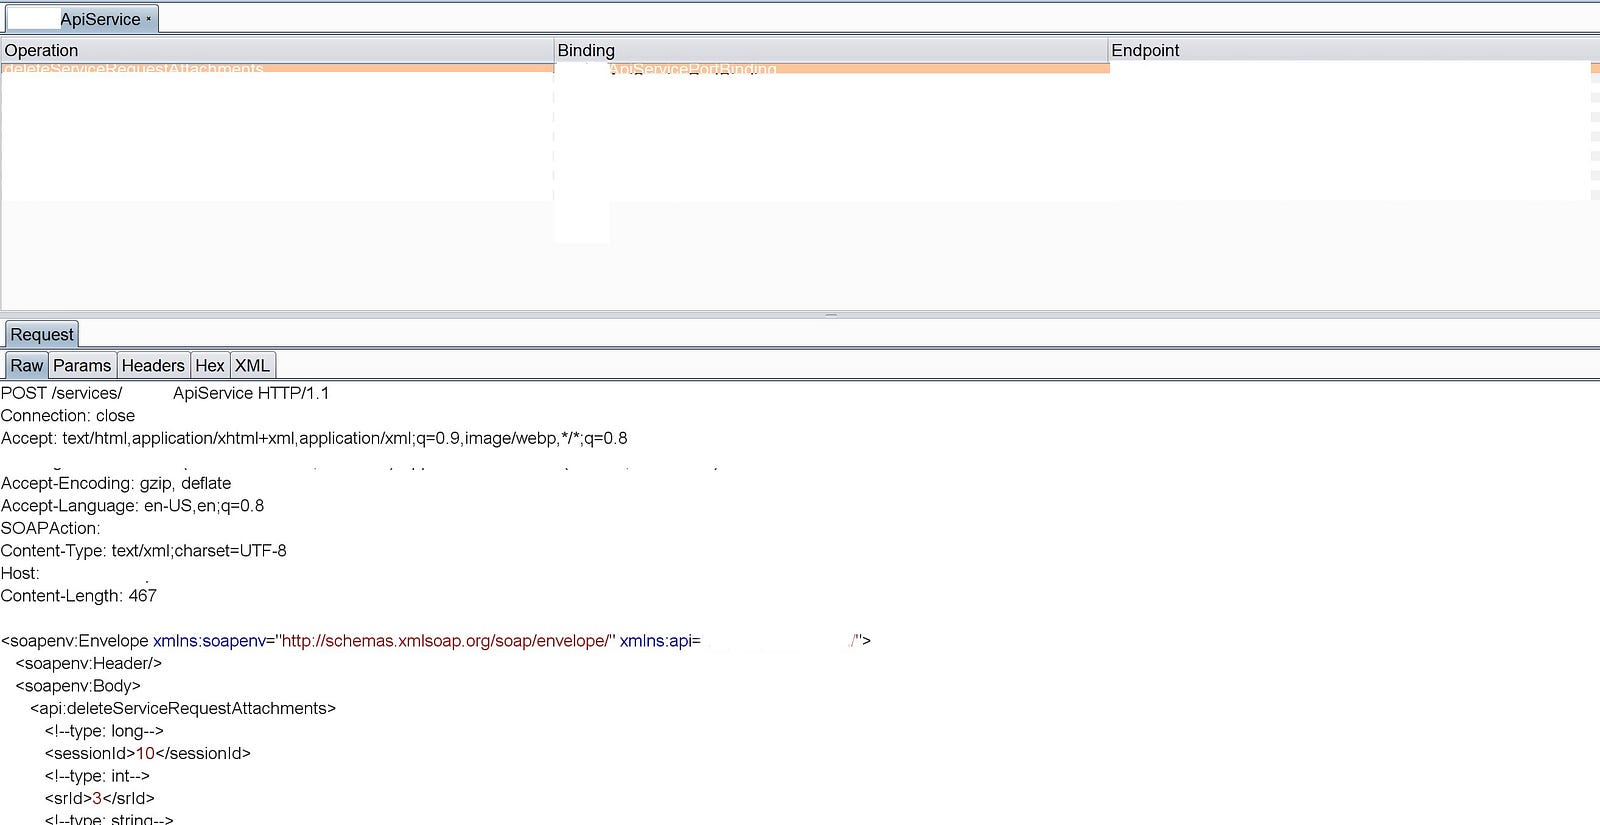1600x825 pixels.
Task: Switch to the Headers view tab
Action: [153, 366]
